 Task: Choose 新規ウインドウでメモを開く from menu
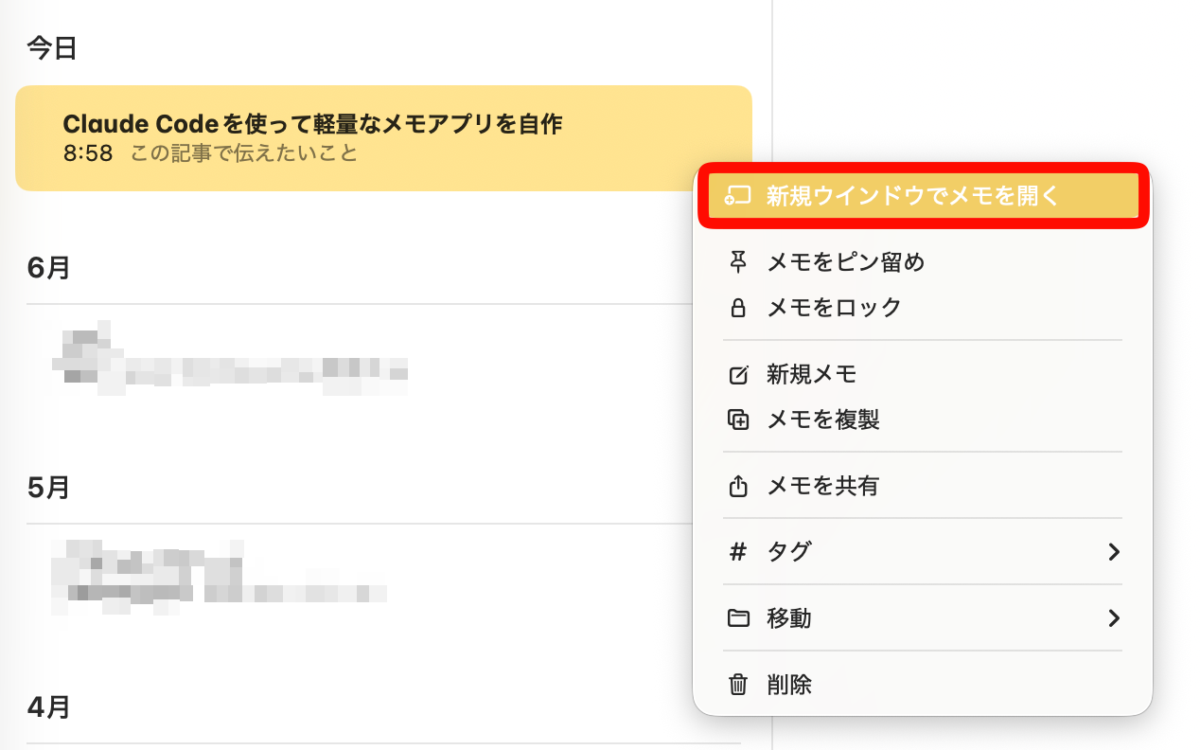[x=922, y=195]
